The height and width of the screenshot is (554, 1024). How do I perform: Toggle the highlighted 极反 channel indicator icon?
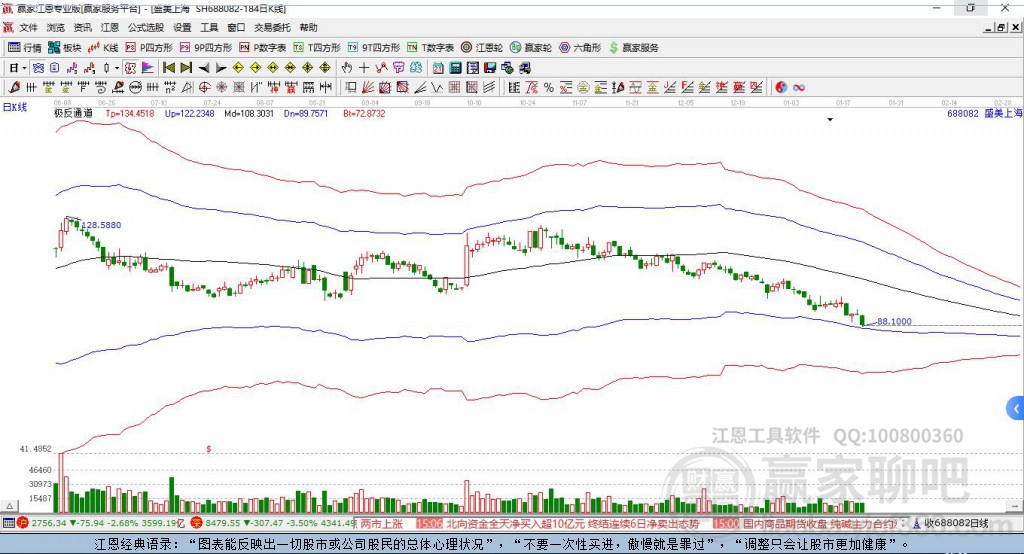tap(131, 68)
